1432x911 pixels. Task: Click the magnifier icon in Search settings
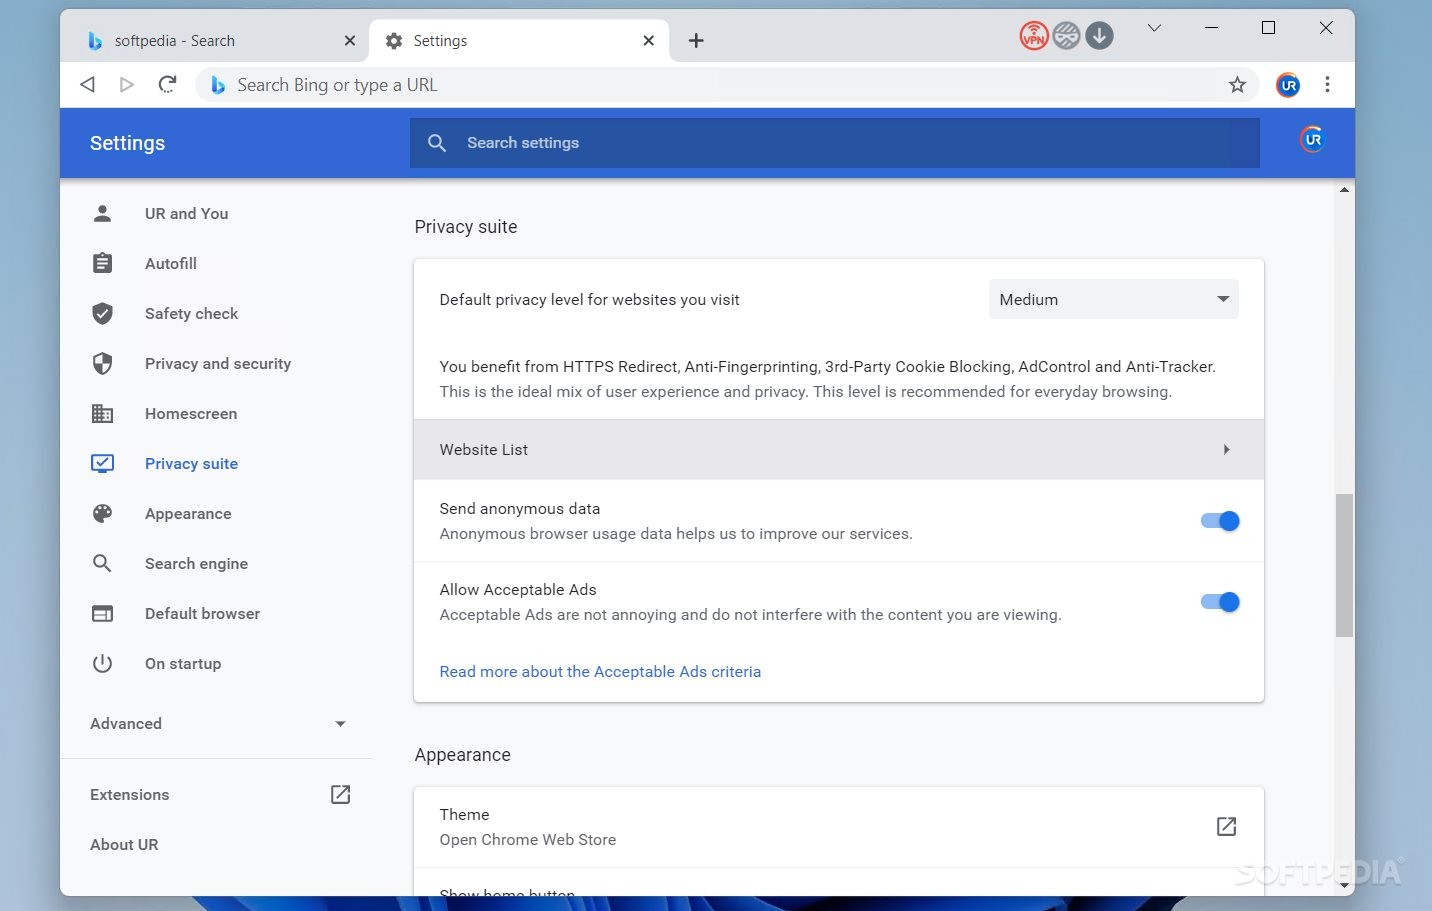click(x=437, y=143)
